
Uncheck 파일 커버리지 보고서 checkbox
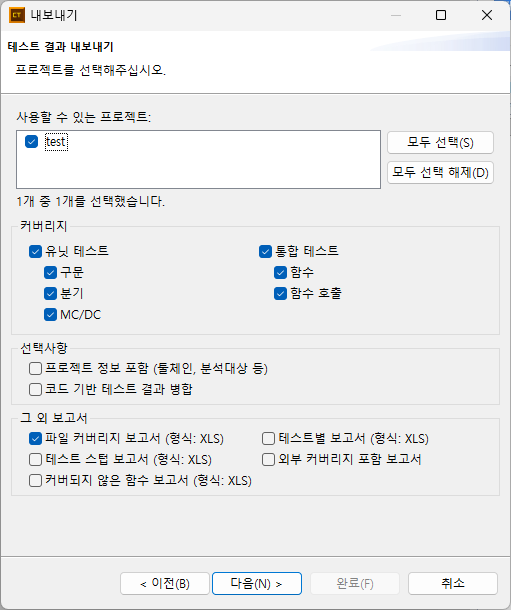(35, 439)
